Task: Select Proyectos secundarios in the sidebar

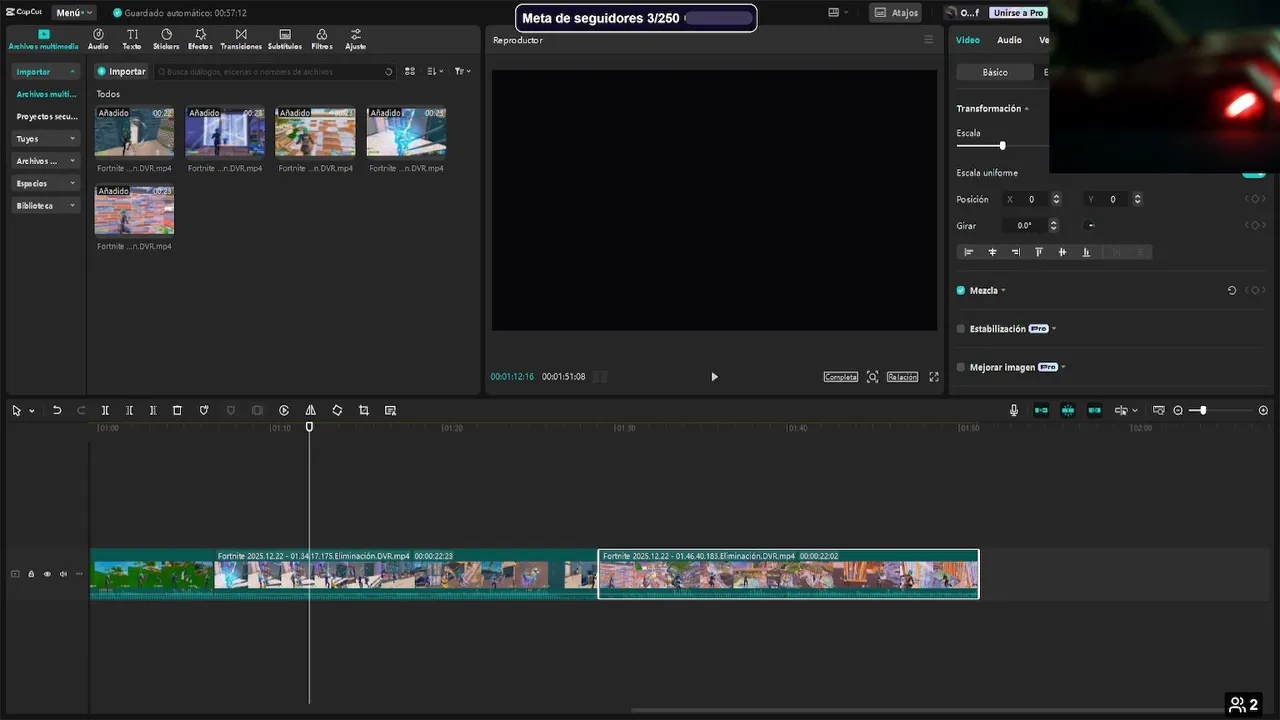Action: click(46, 116)
